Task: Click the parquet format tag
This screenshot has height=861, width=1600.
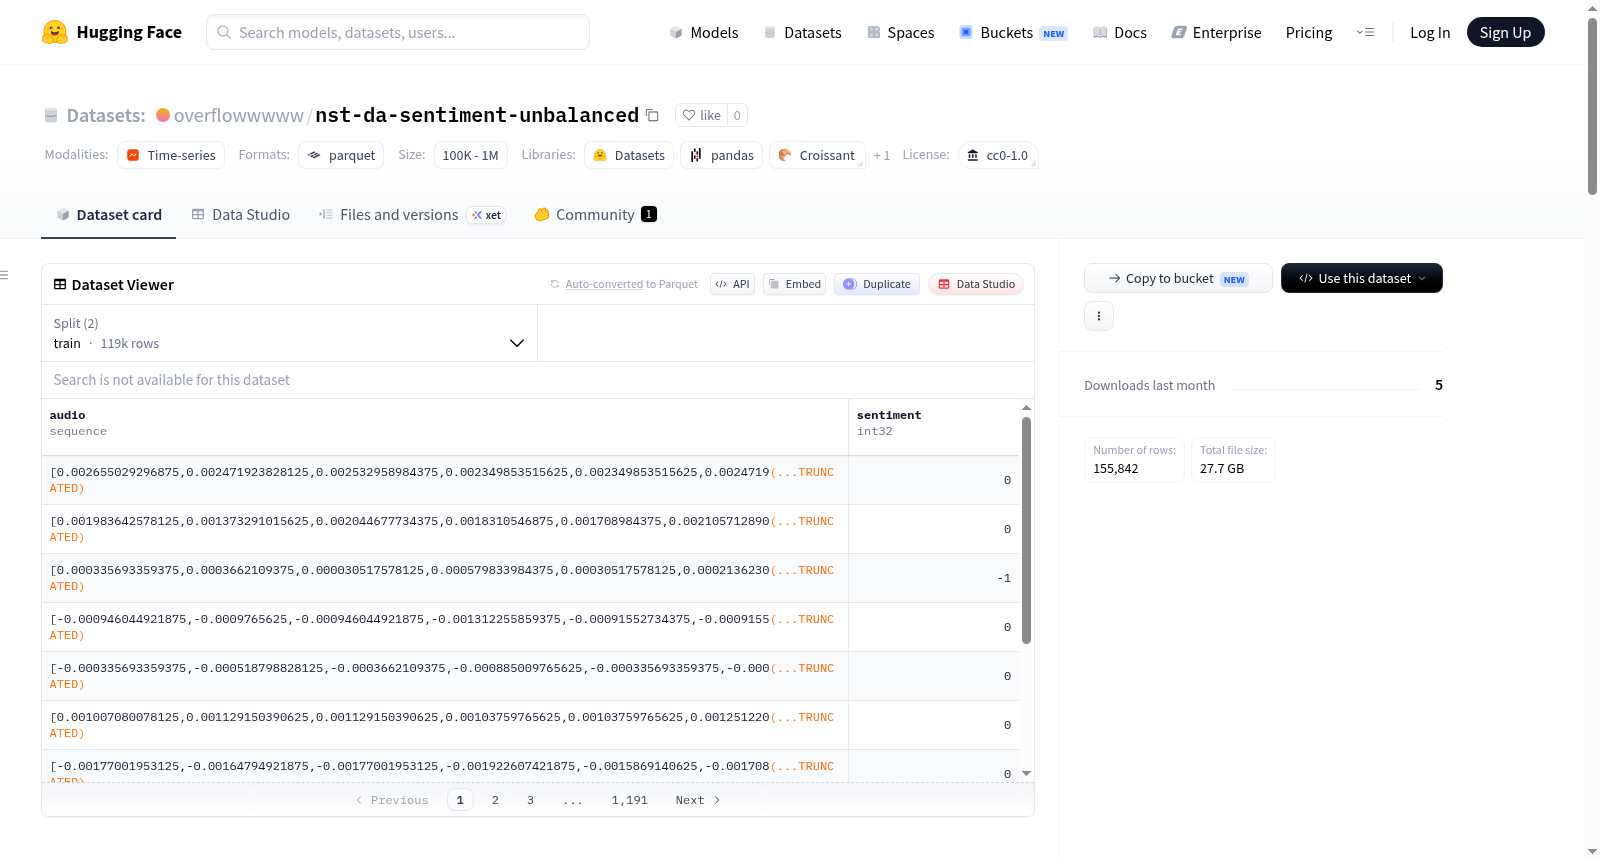Action: (341, 155)
